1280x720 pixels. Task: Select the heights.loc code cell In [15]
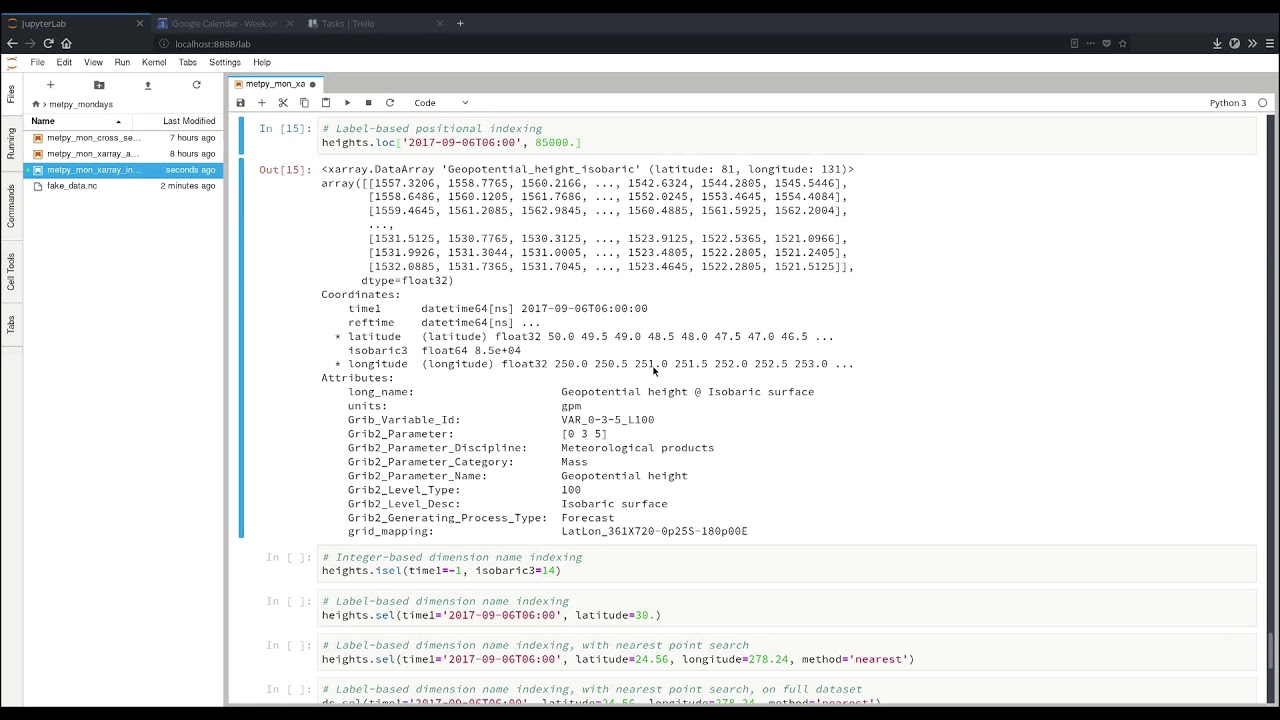[787, 136]
